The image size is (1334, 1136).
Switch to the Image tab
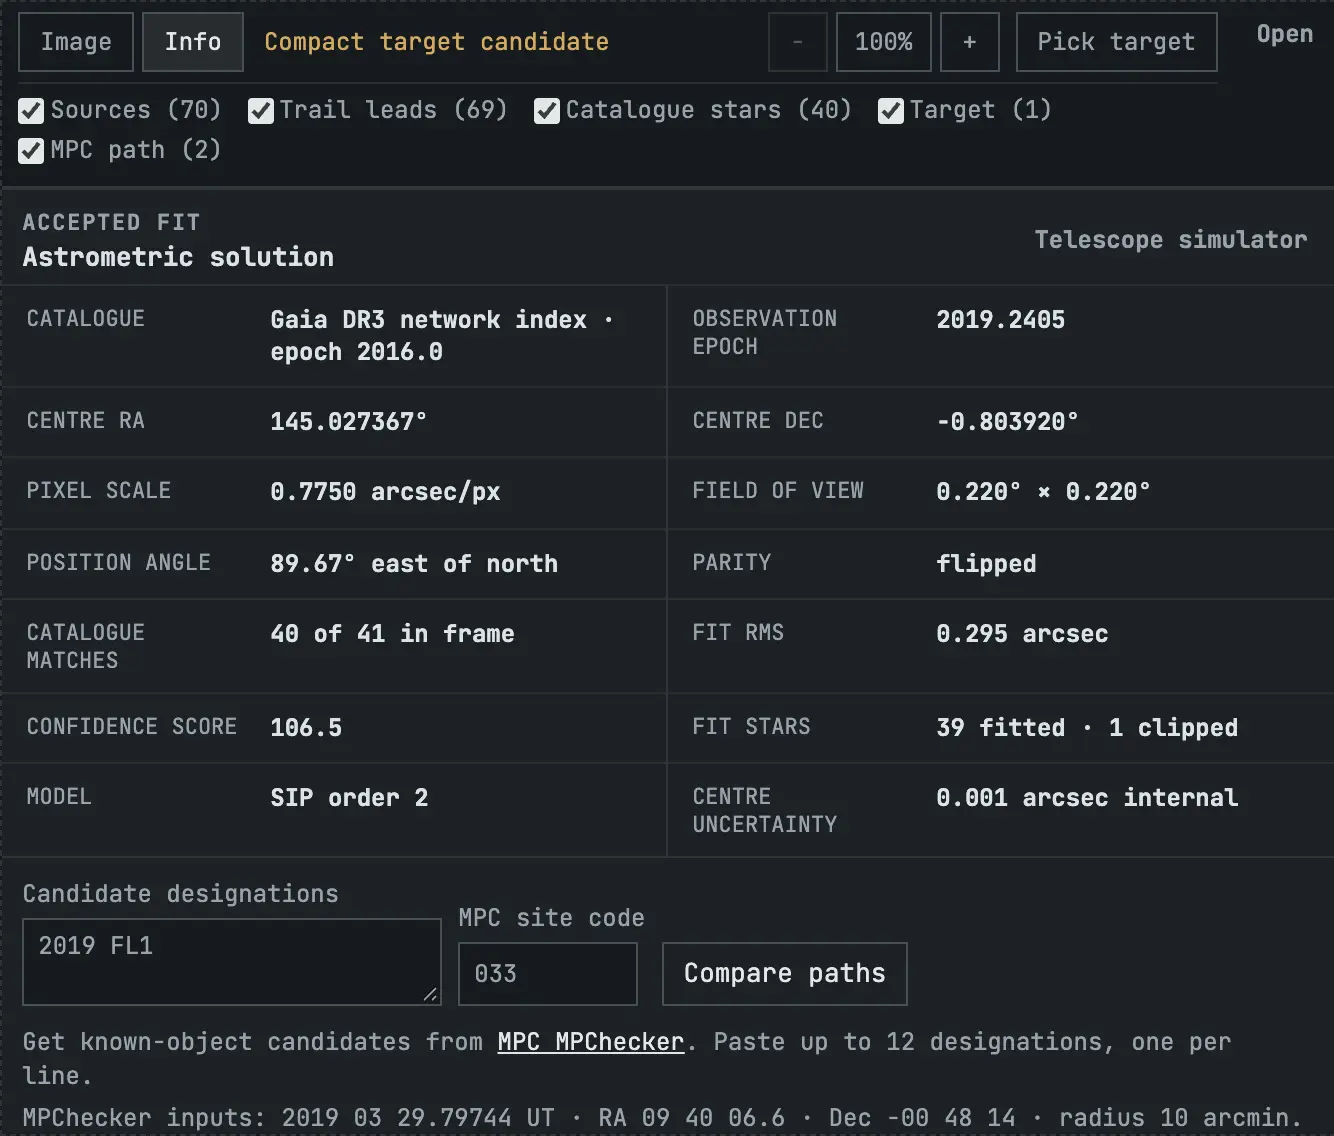click(76, 42)
